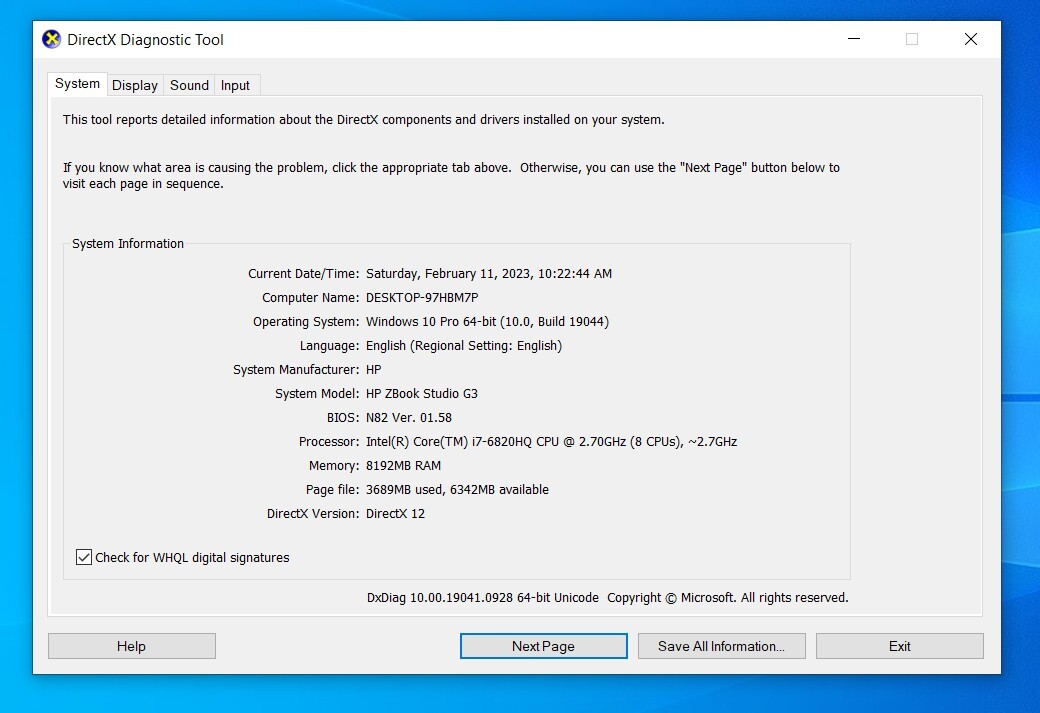Open Help for the diagnostic tool
Screen dimensions: 1040x713
pyautogui.click(x=131, y=646)
